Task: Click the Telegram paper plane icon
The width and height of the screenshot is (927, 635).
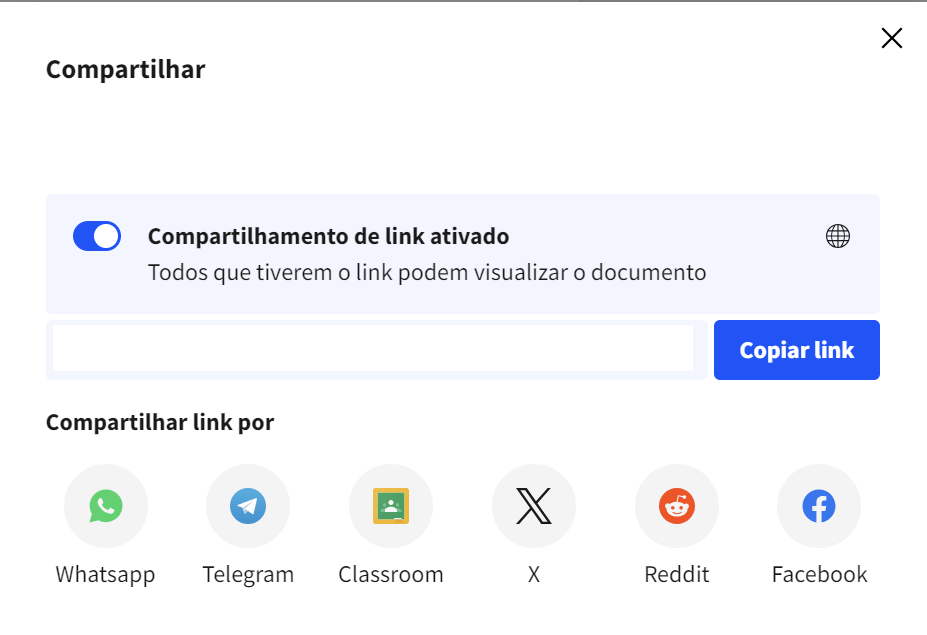Action: pyautogui.click(x=248, y=506)
